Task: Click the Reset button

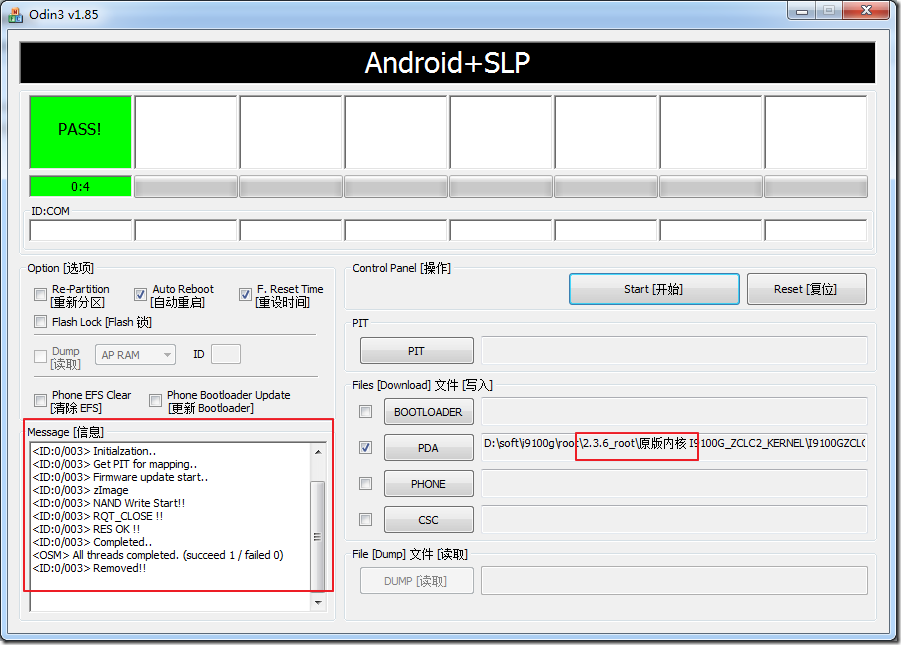Action: (806, 289)
